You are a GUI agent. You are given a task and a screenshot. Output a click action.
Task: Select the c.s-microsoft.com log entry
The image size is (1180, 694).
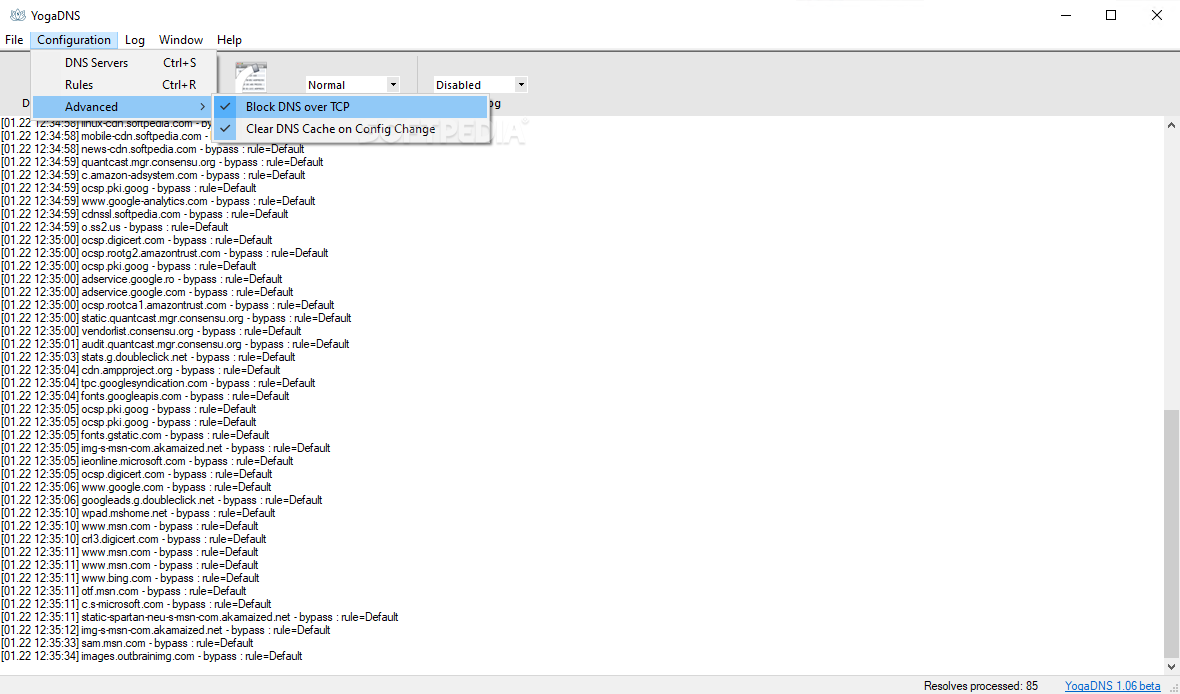pyautogui.click(x=136, y=604)
